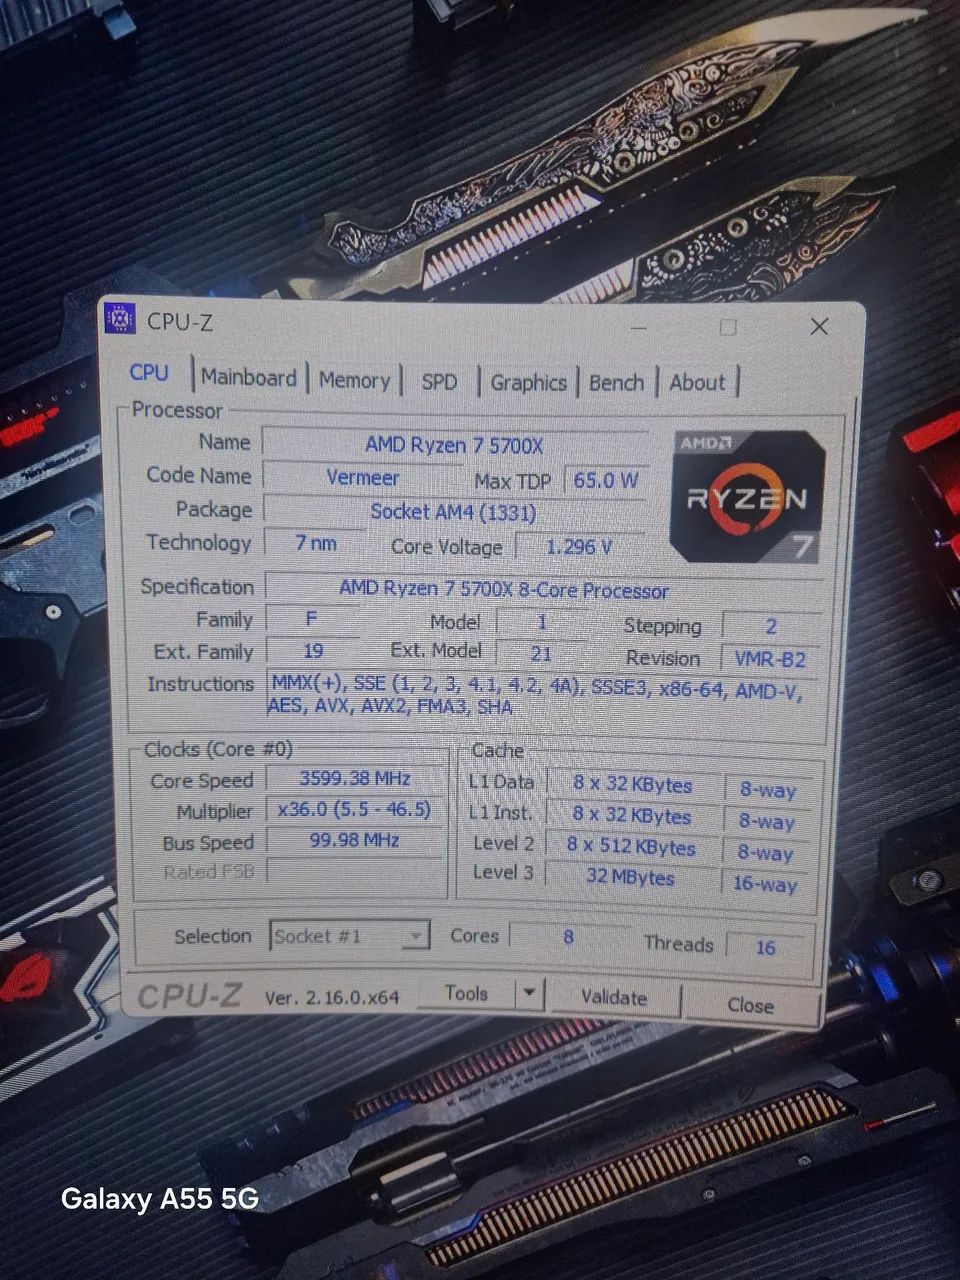Click the empty Rated FSB field
This screenshot has width=960, height=1280.
point(355,870)
